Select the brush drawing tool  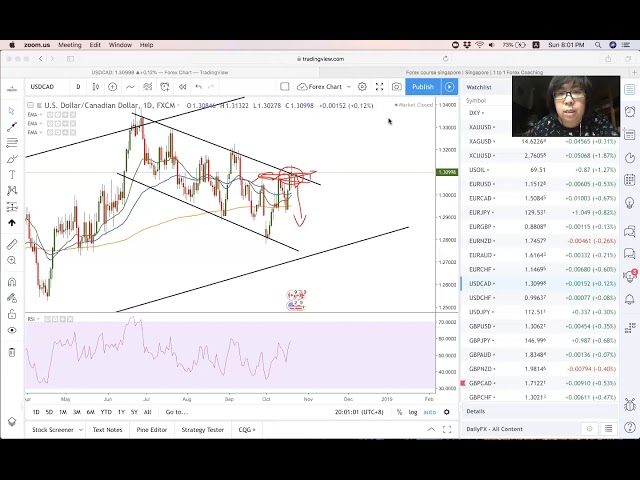(12, 159)
